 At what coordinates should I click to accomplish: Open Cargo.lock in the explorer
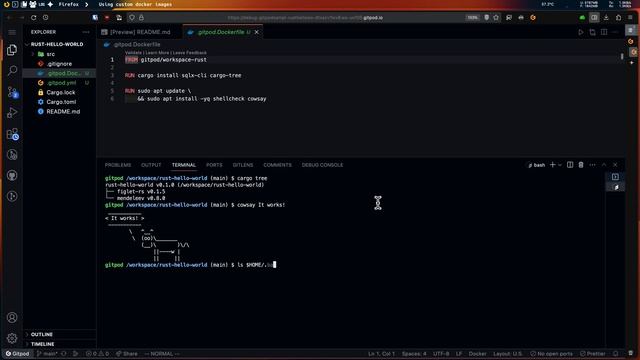[60, 92]
